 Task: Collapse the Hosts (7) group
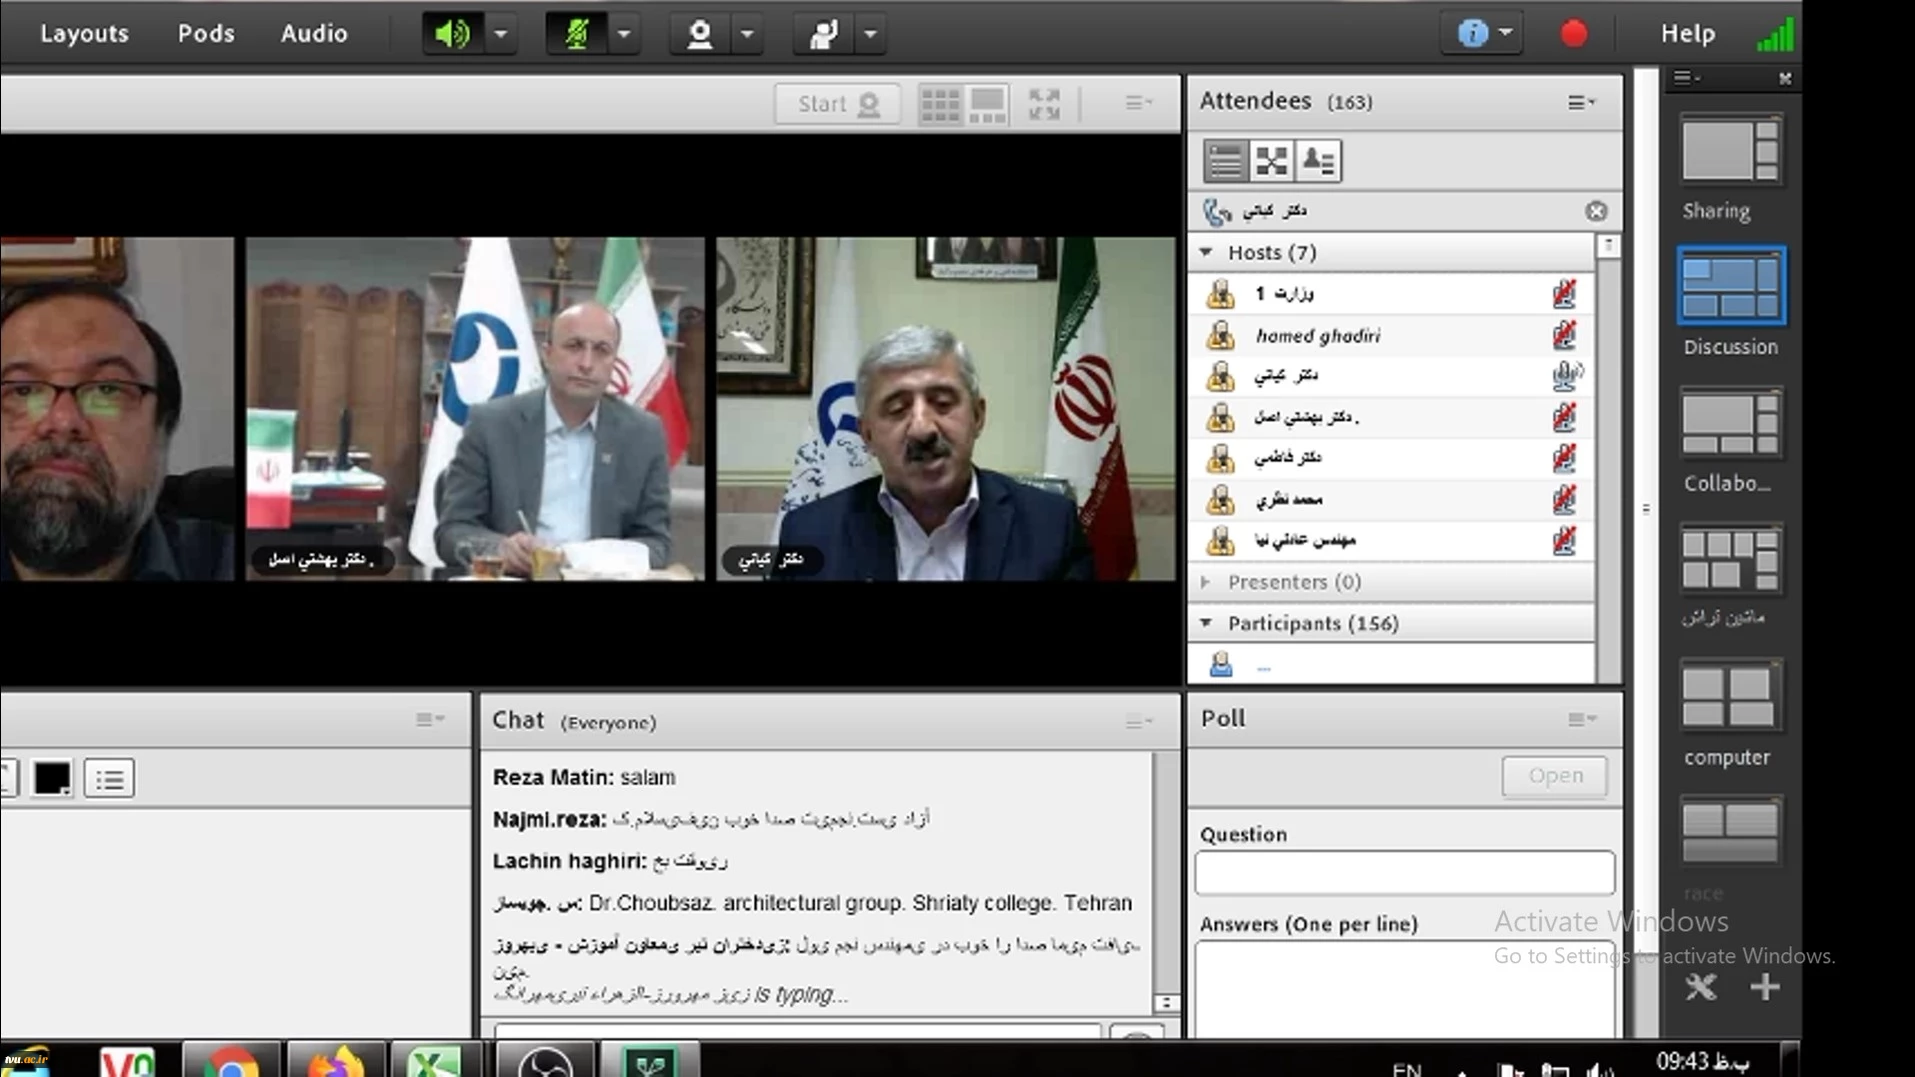coord(1206,252)
